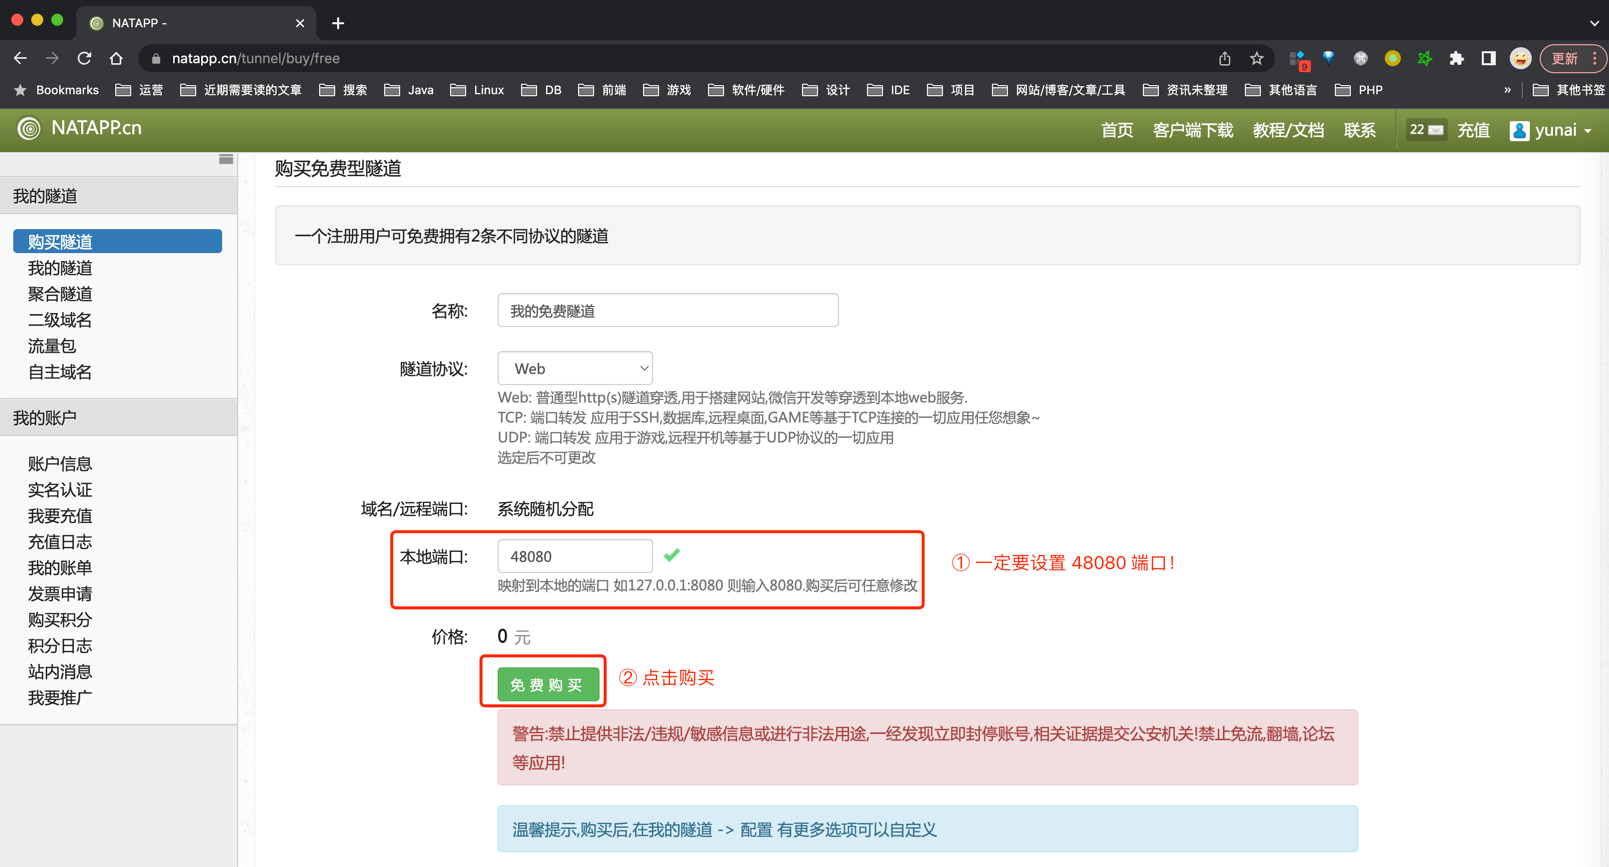This screenshot has width=1609, height=867.
Task: Click the browser reload page icon
Action: pyautogui.click(x=84, y=58)
